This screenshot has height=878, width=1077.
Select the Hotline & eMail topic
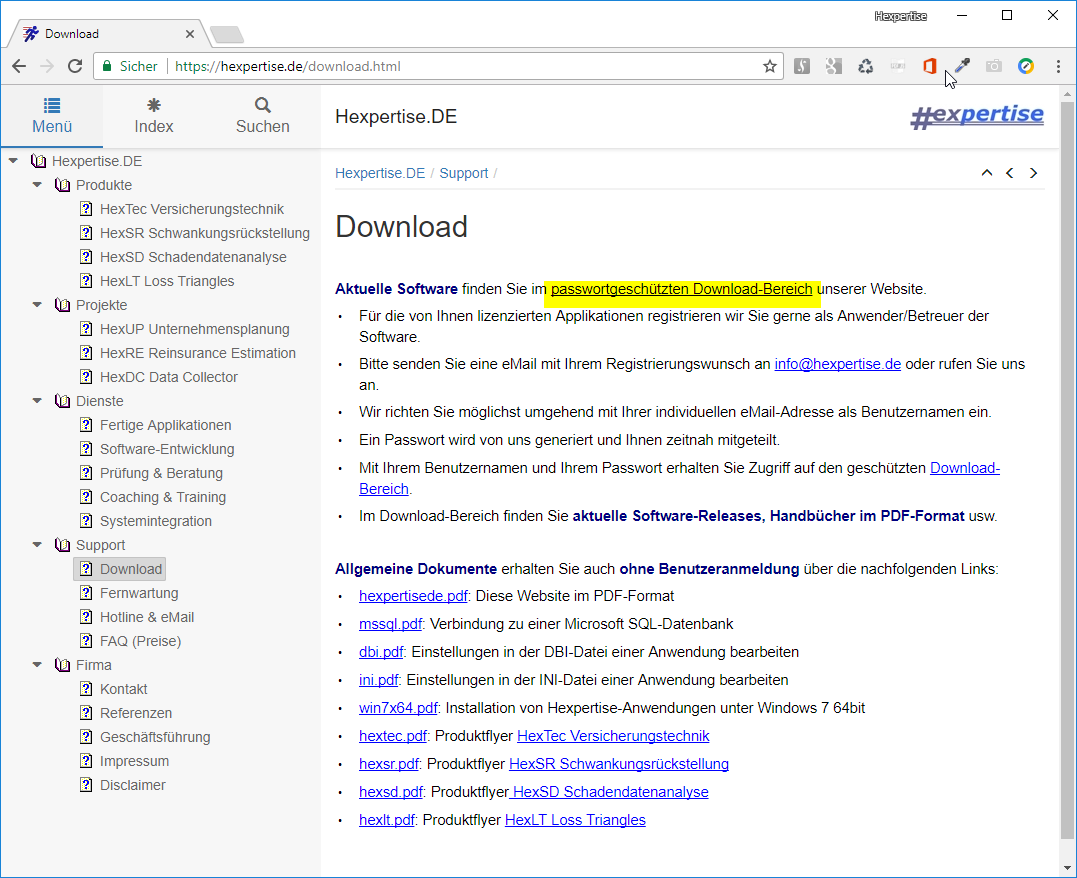pyautogui.click(x=147, y=617)
